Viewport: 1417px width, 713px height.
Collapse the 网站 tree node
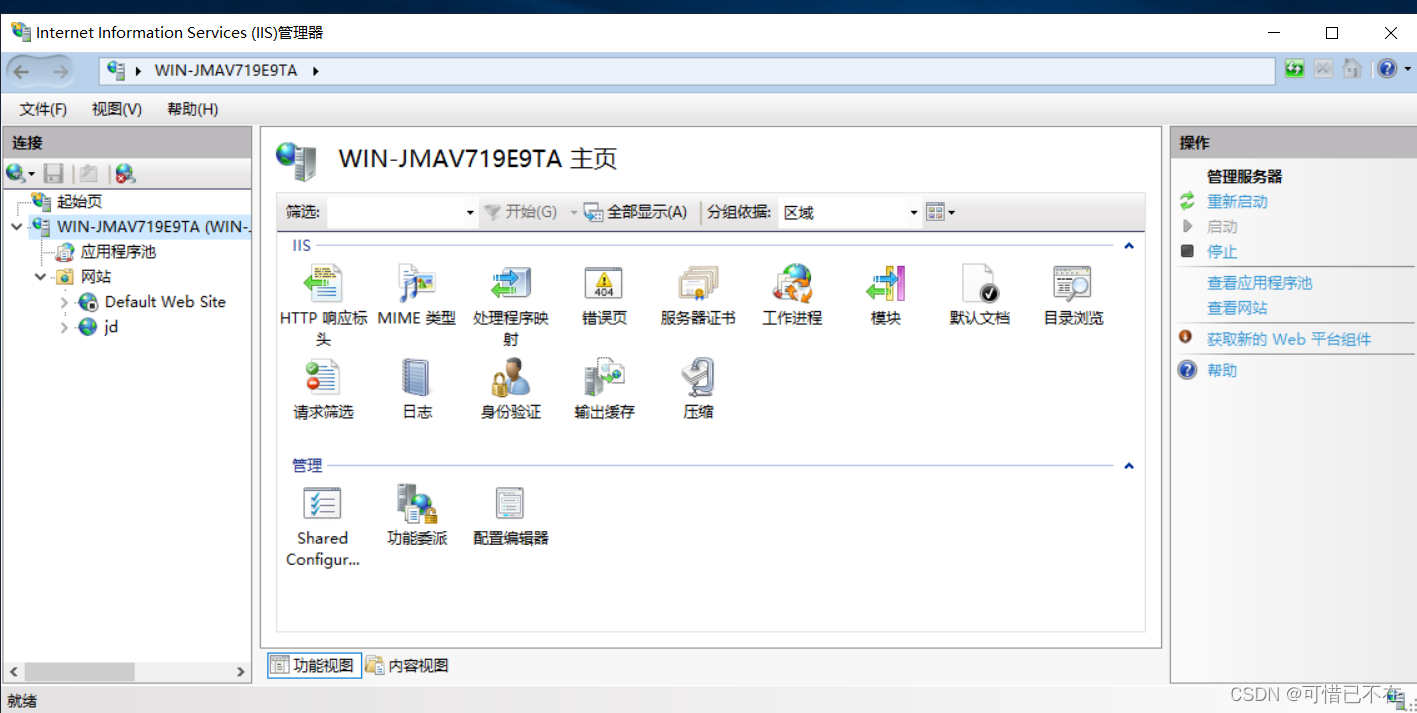41,277
